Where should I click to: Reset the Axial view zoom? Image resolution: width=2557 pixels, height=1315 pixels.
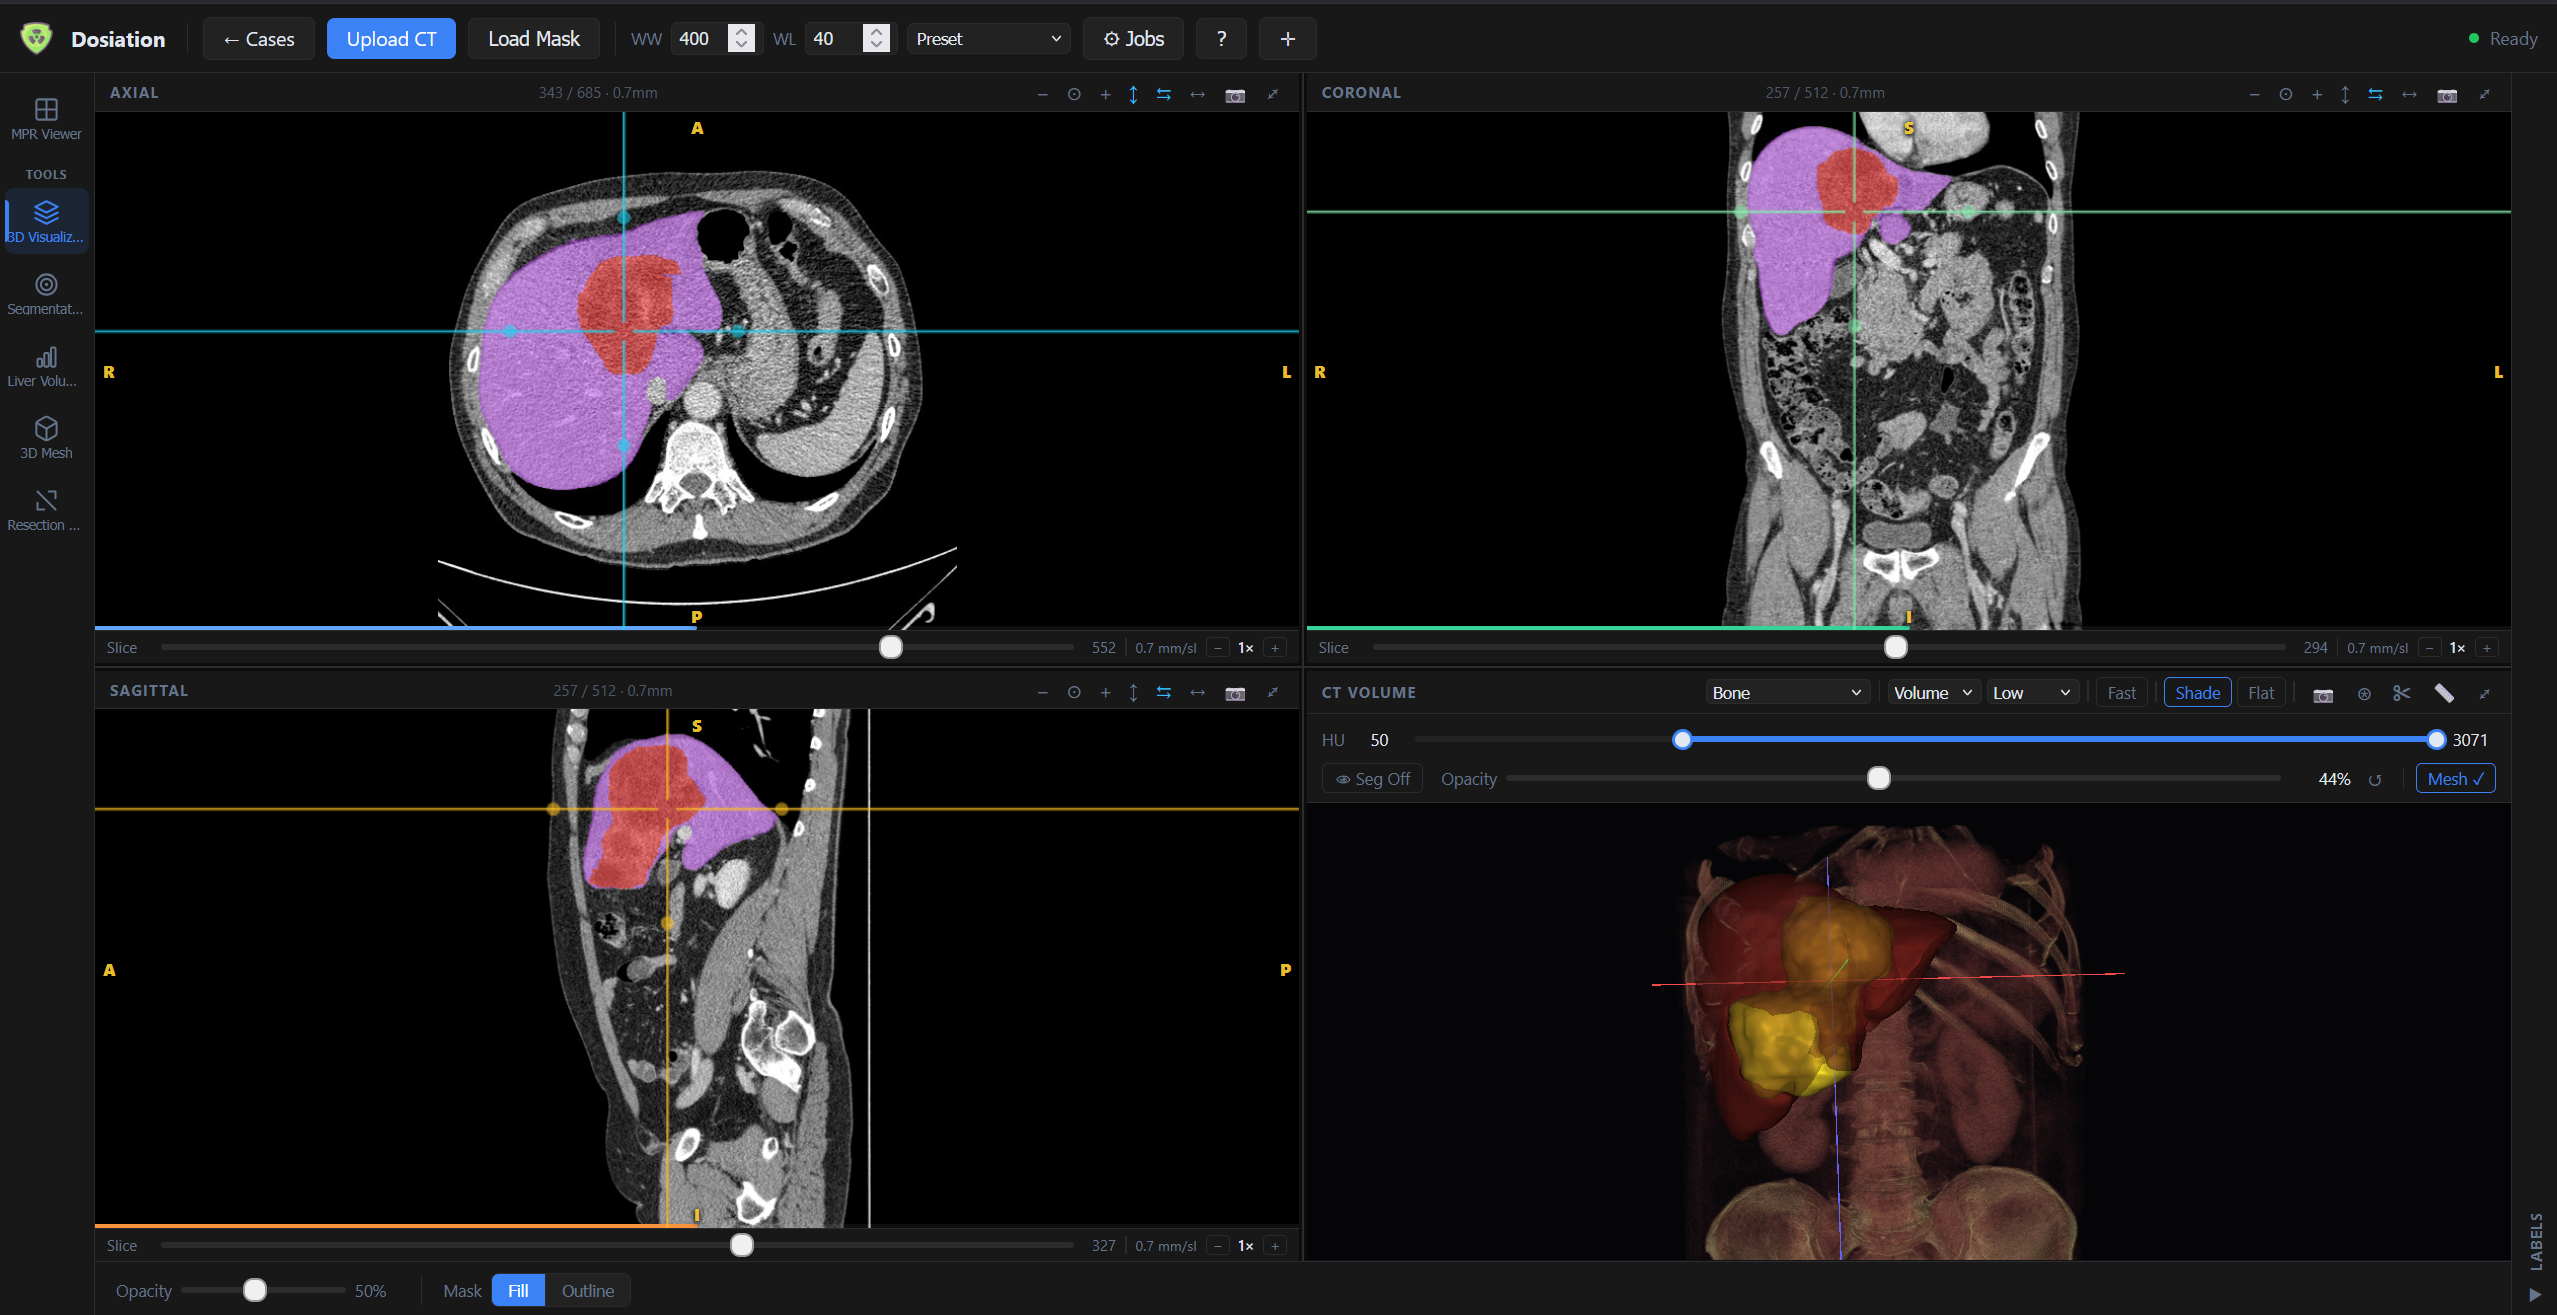tap(1074, 94)
